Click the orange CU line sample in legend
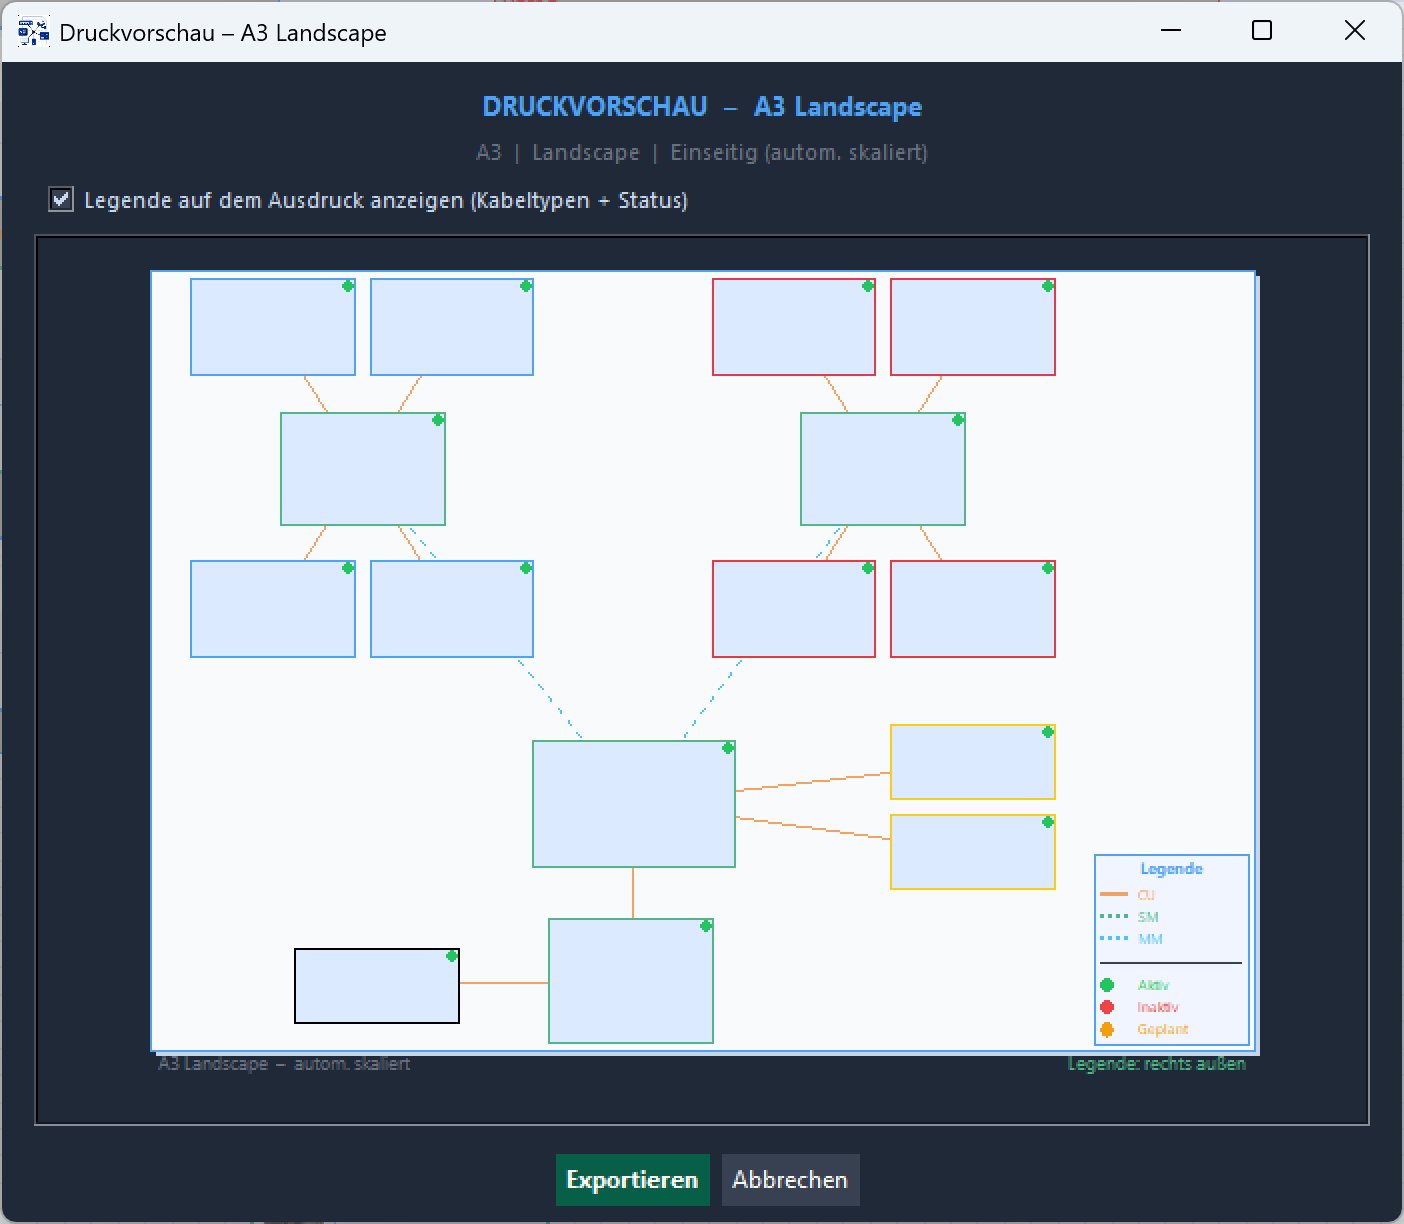Image resolution: width=1404 pixels, height=1224 pixels. pos(1114,895)
